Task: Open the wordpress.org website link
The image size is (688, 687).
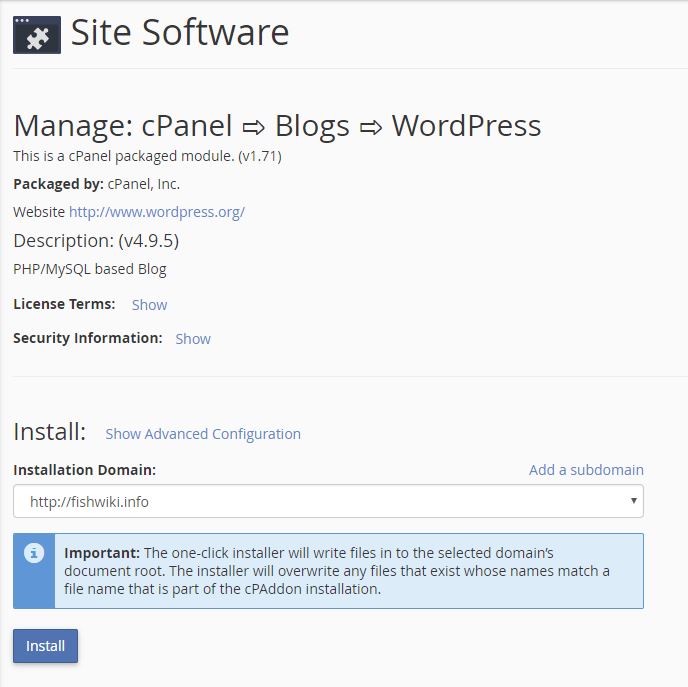Action: click(x=156, y=212)
